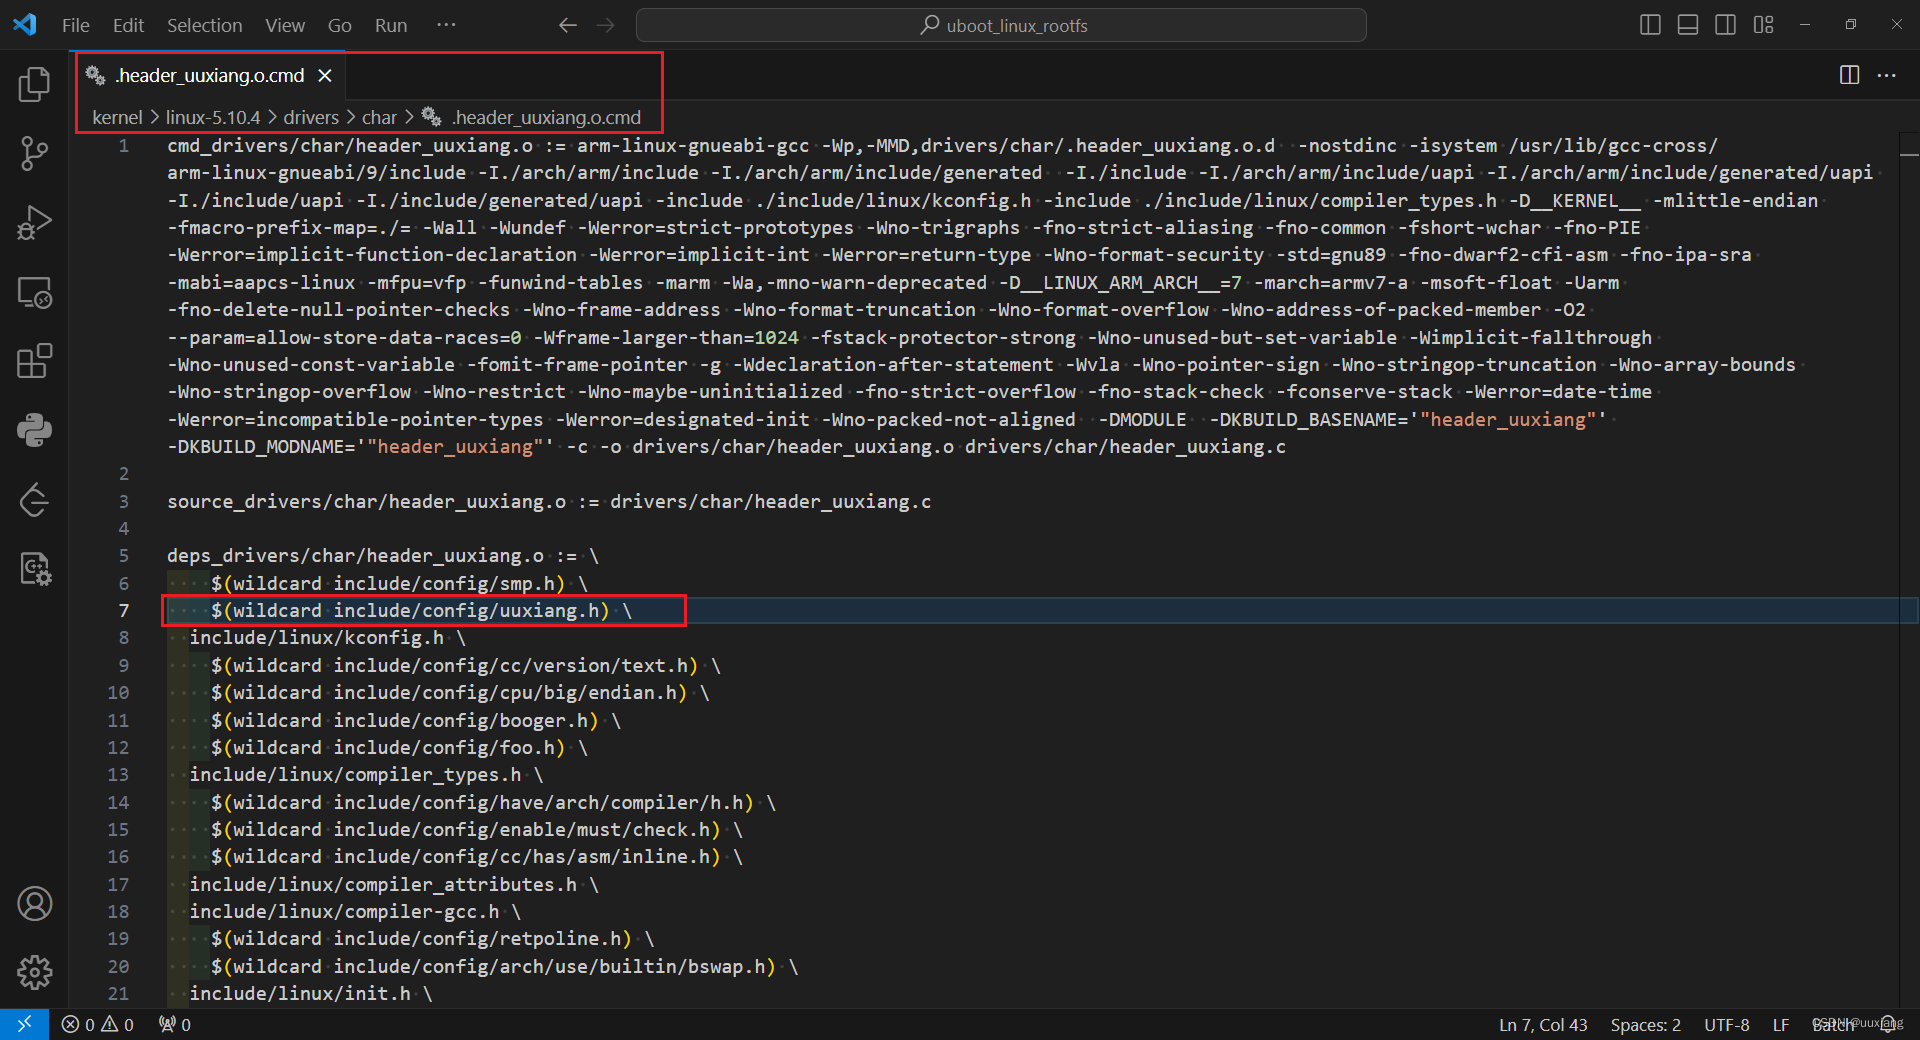
Task: Click Ln 7, Col 43 in status bar
Action: (x=1543, y=1024)
